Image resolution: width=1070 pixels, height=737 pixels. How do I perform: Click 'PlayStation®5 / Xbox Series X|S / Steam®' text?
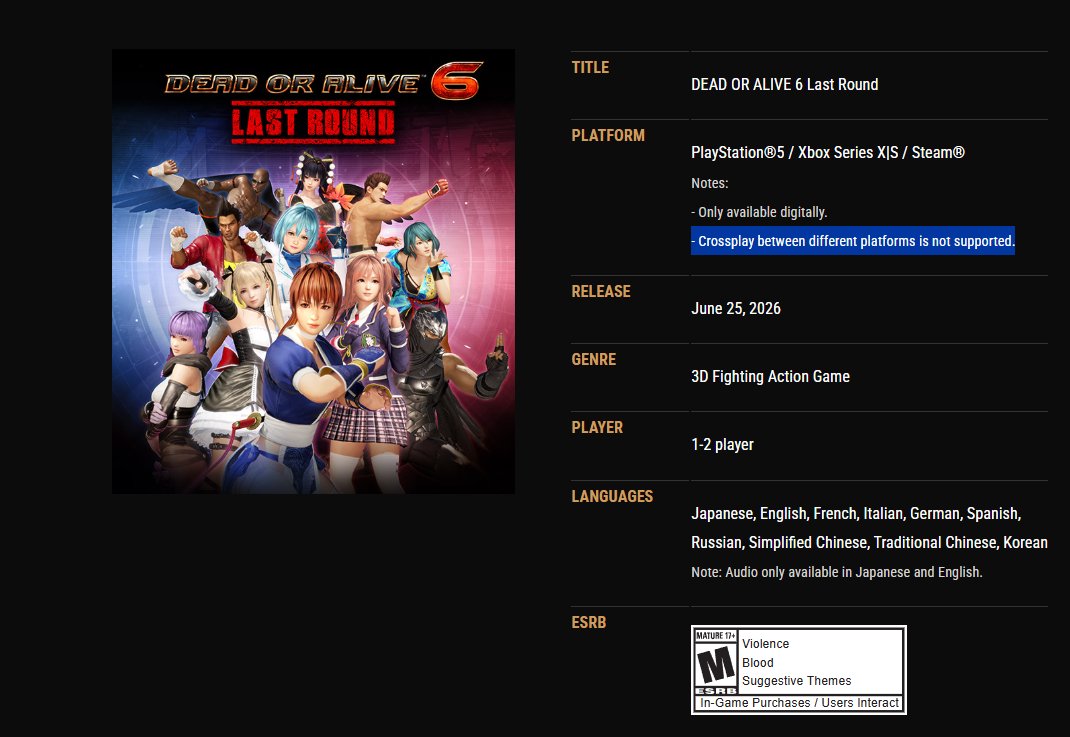[x=828, y=153]
